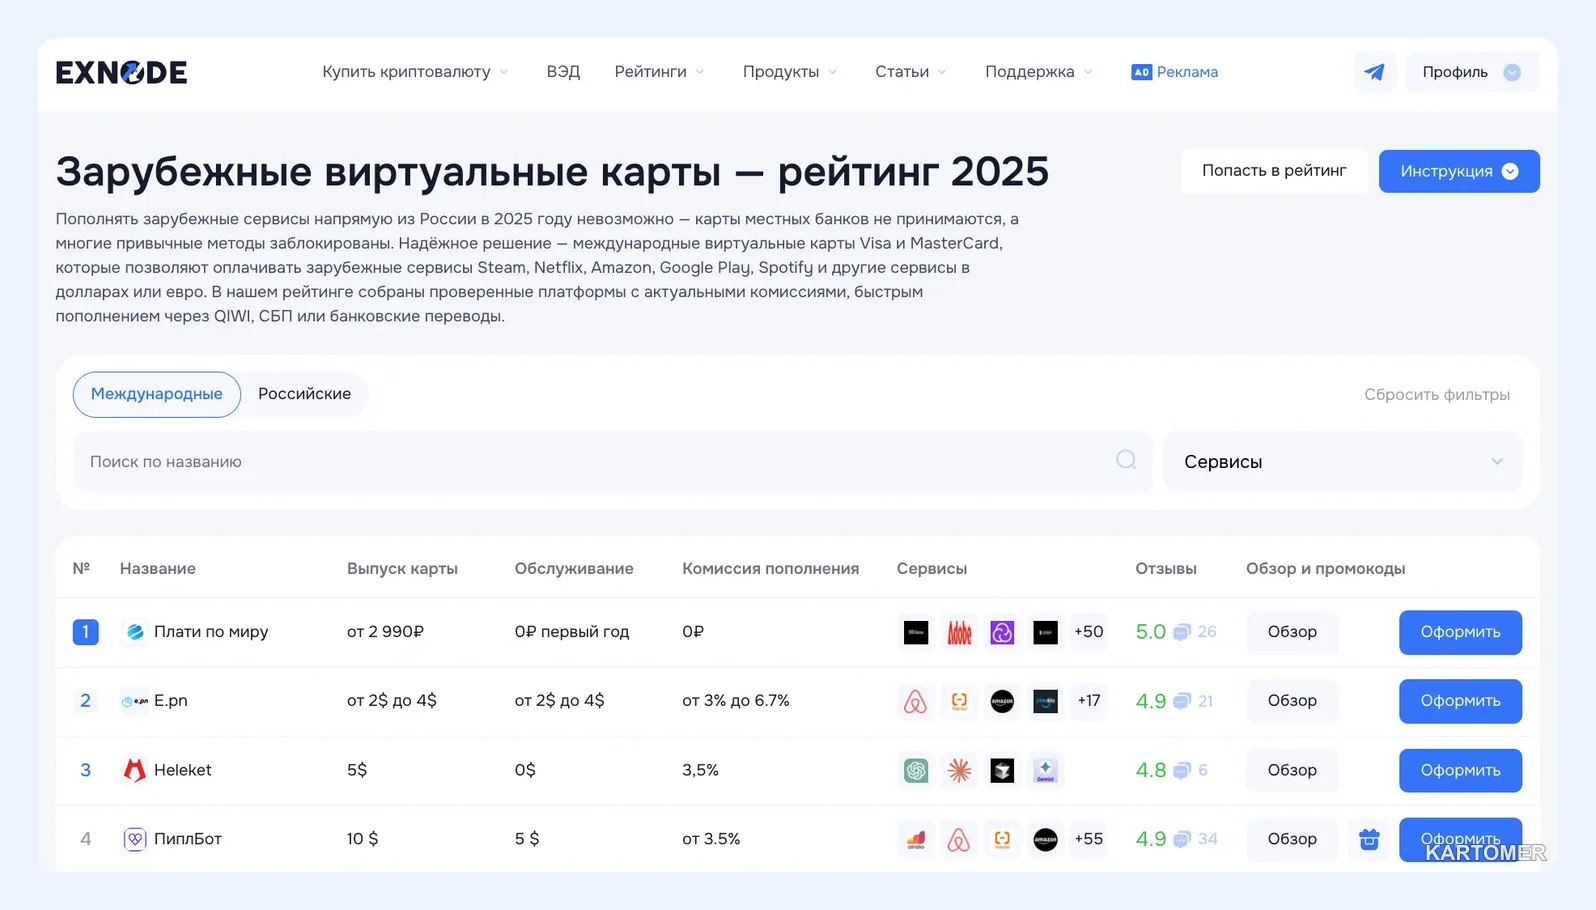Show the +17 more services for E.pn
Image resolution: width=1596 pixels, height=910 pixels.
click(x=1088, y=701)
